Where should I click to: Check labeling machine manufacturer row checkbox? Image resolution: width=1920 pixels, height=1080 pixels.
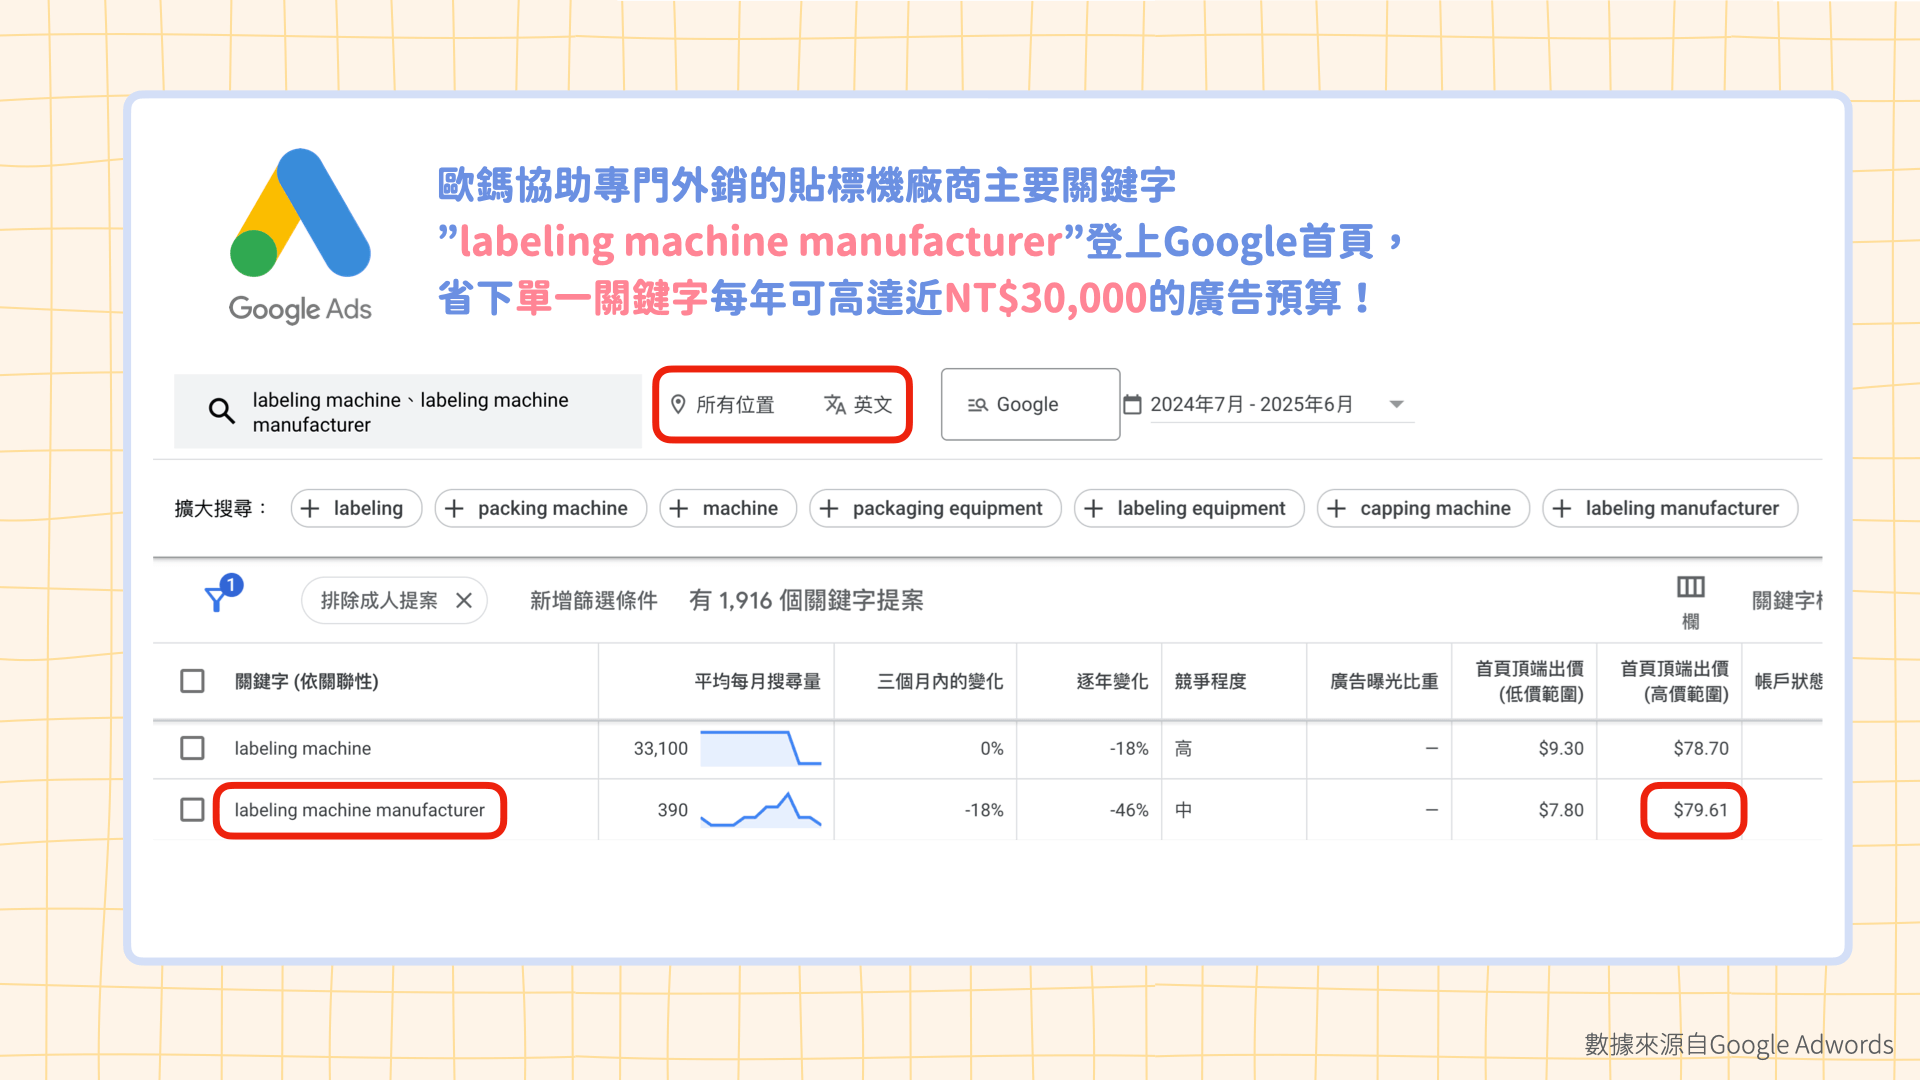click(x=192, y=810)
